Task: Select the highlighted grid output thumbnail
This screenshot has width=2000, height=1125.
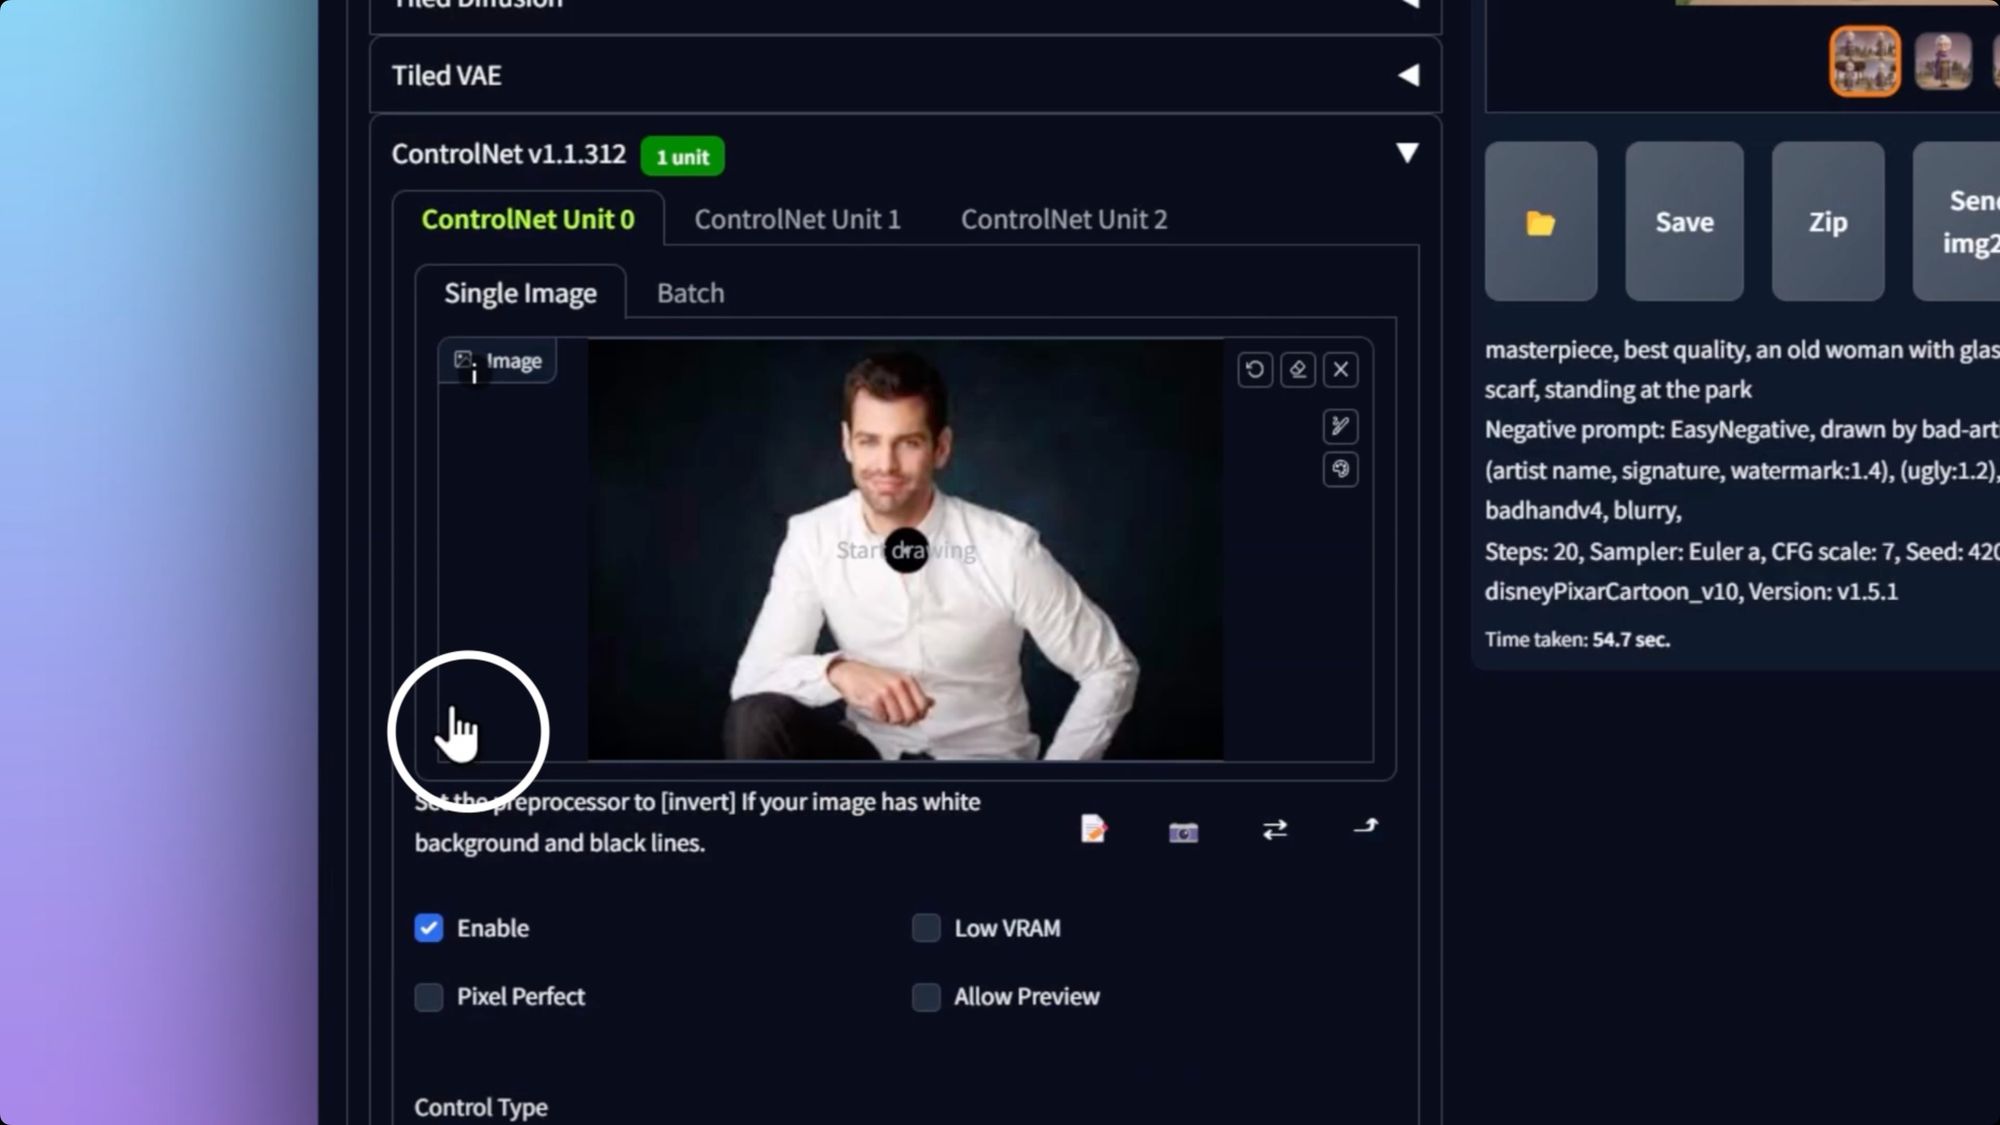Action: 1864,60
